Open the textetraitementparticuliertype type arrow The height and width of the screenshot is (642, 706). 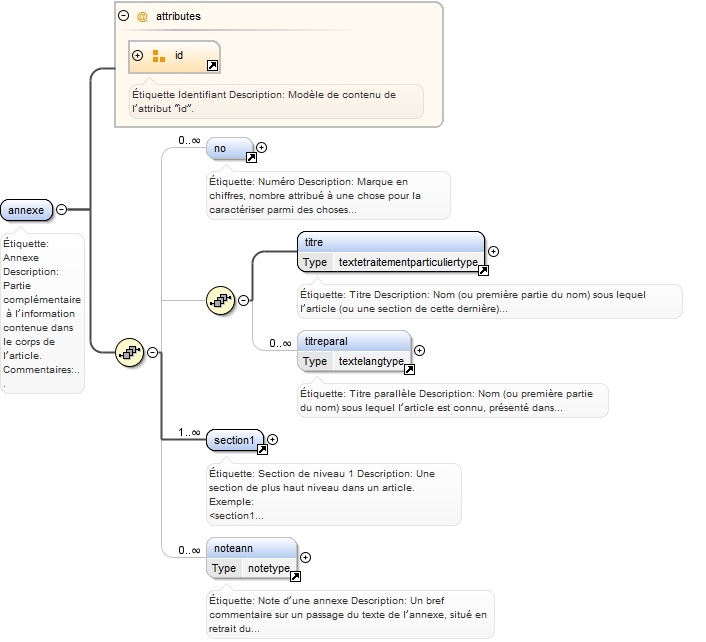tap(483, 271)
